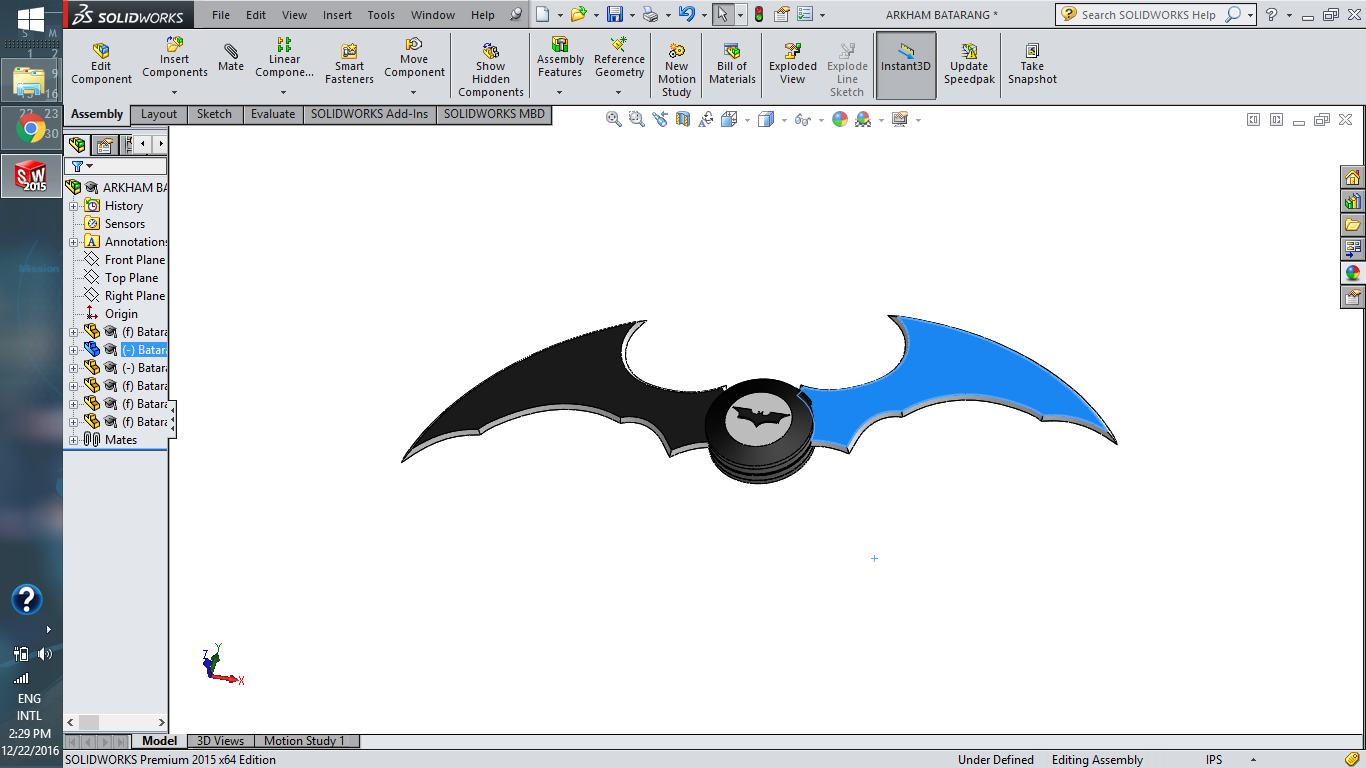Image resolution: width=1366 pixels, height=768 pixels.
Task: Expand the Annotations tree node
Action: [x=73, y=242]
